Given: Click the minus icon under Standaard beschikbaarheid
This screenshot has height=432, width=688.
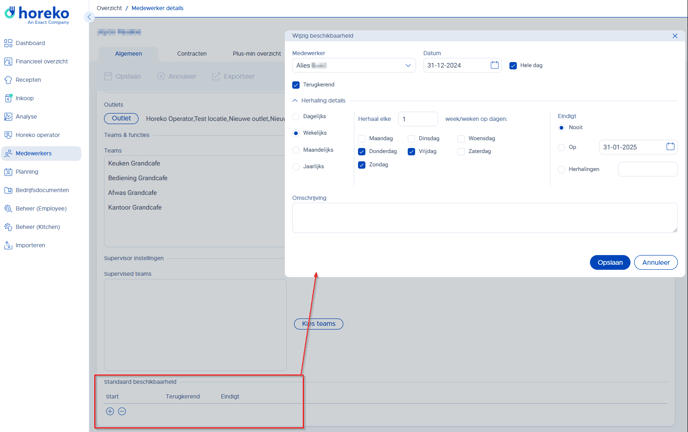Looking at the screenshot, I should [122, 411].
